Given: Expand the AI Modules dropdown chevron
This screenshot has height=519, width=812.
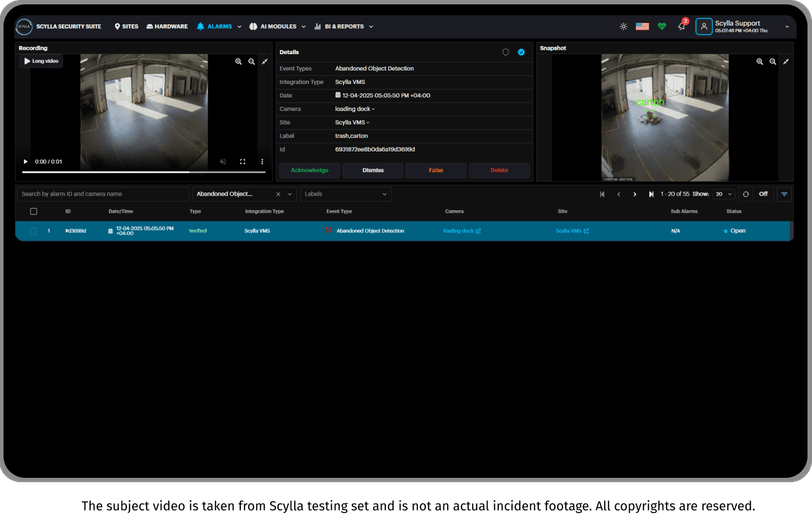Looking at the screenshot, I should (303, 27).
